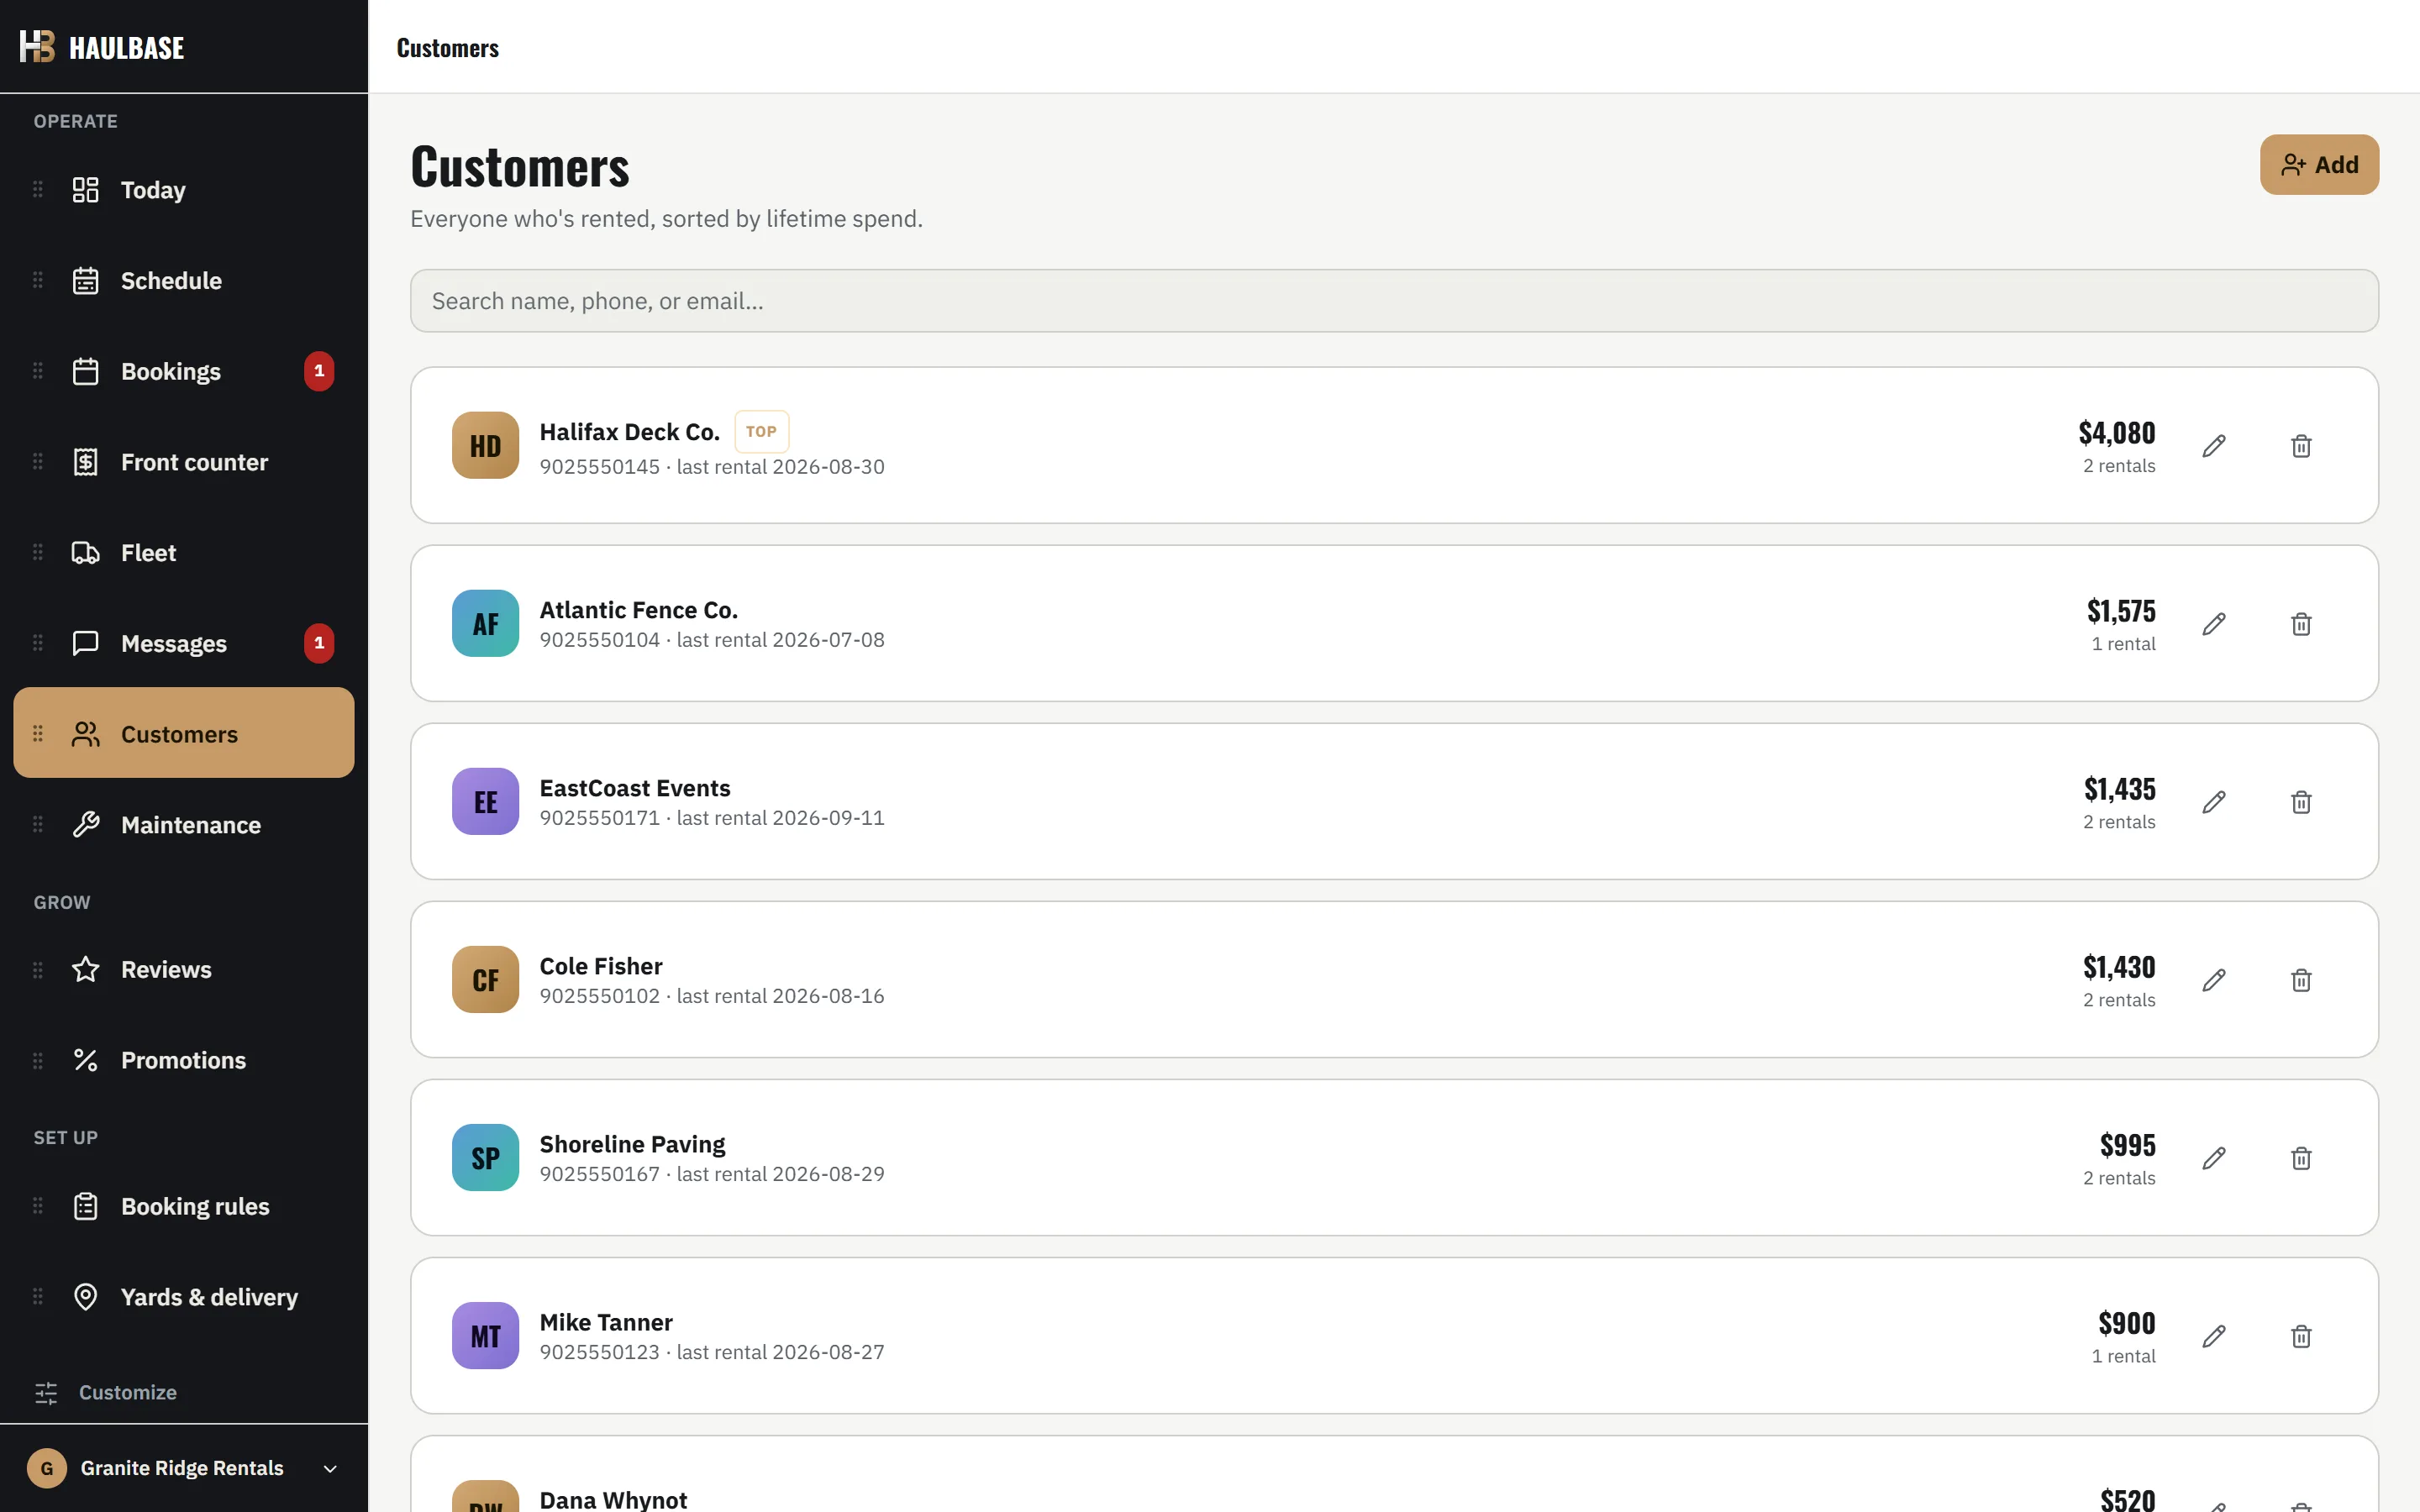Click the CF avatar for Cole Fisher
The height and width of the screenshot is (1512, 2420).
(x=485, y=980)
